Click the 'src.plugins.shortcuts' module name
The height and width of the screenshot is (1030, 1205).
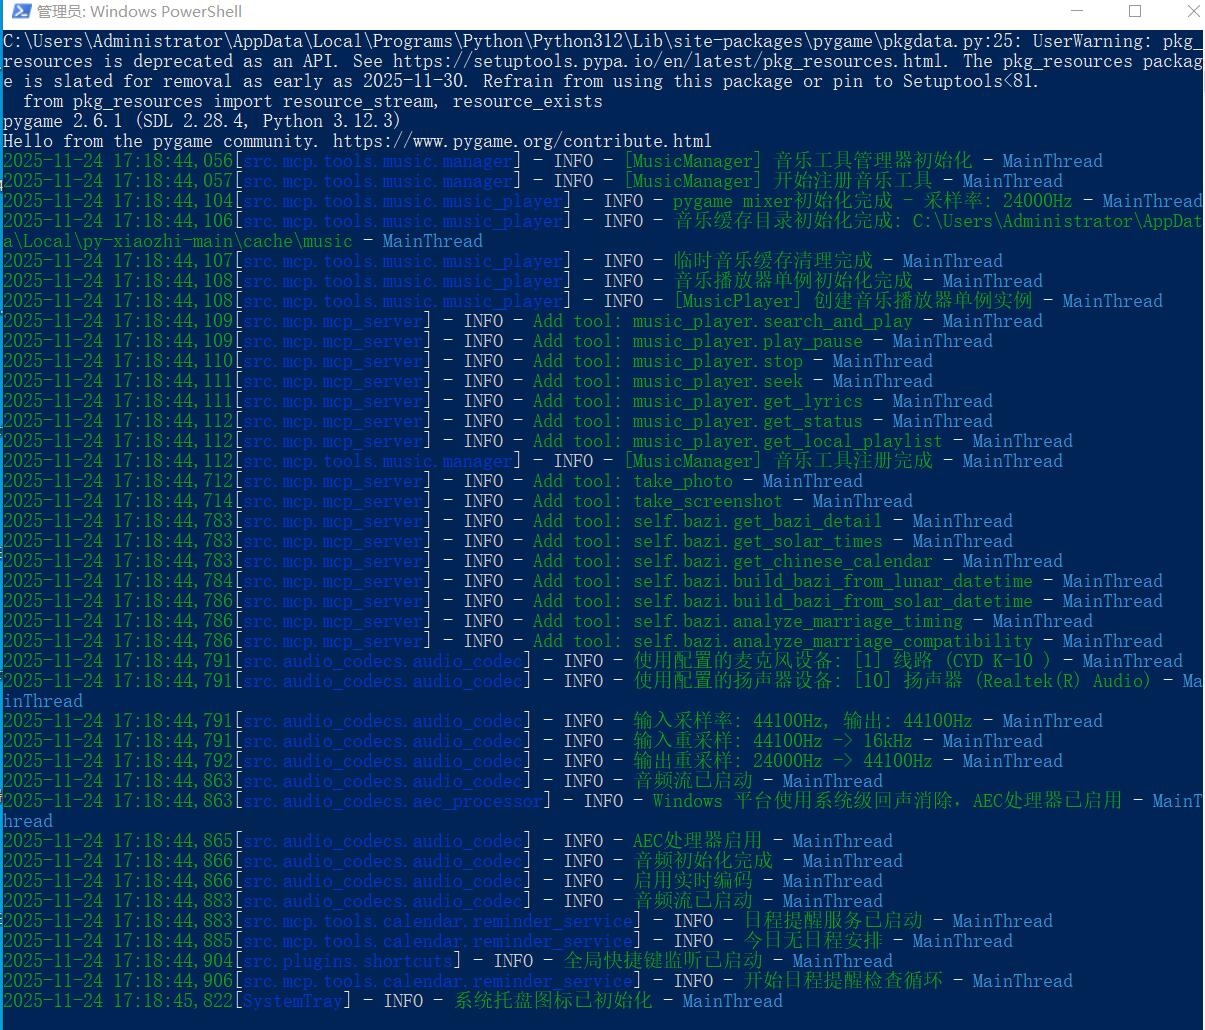click(x=348, y=961)
